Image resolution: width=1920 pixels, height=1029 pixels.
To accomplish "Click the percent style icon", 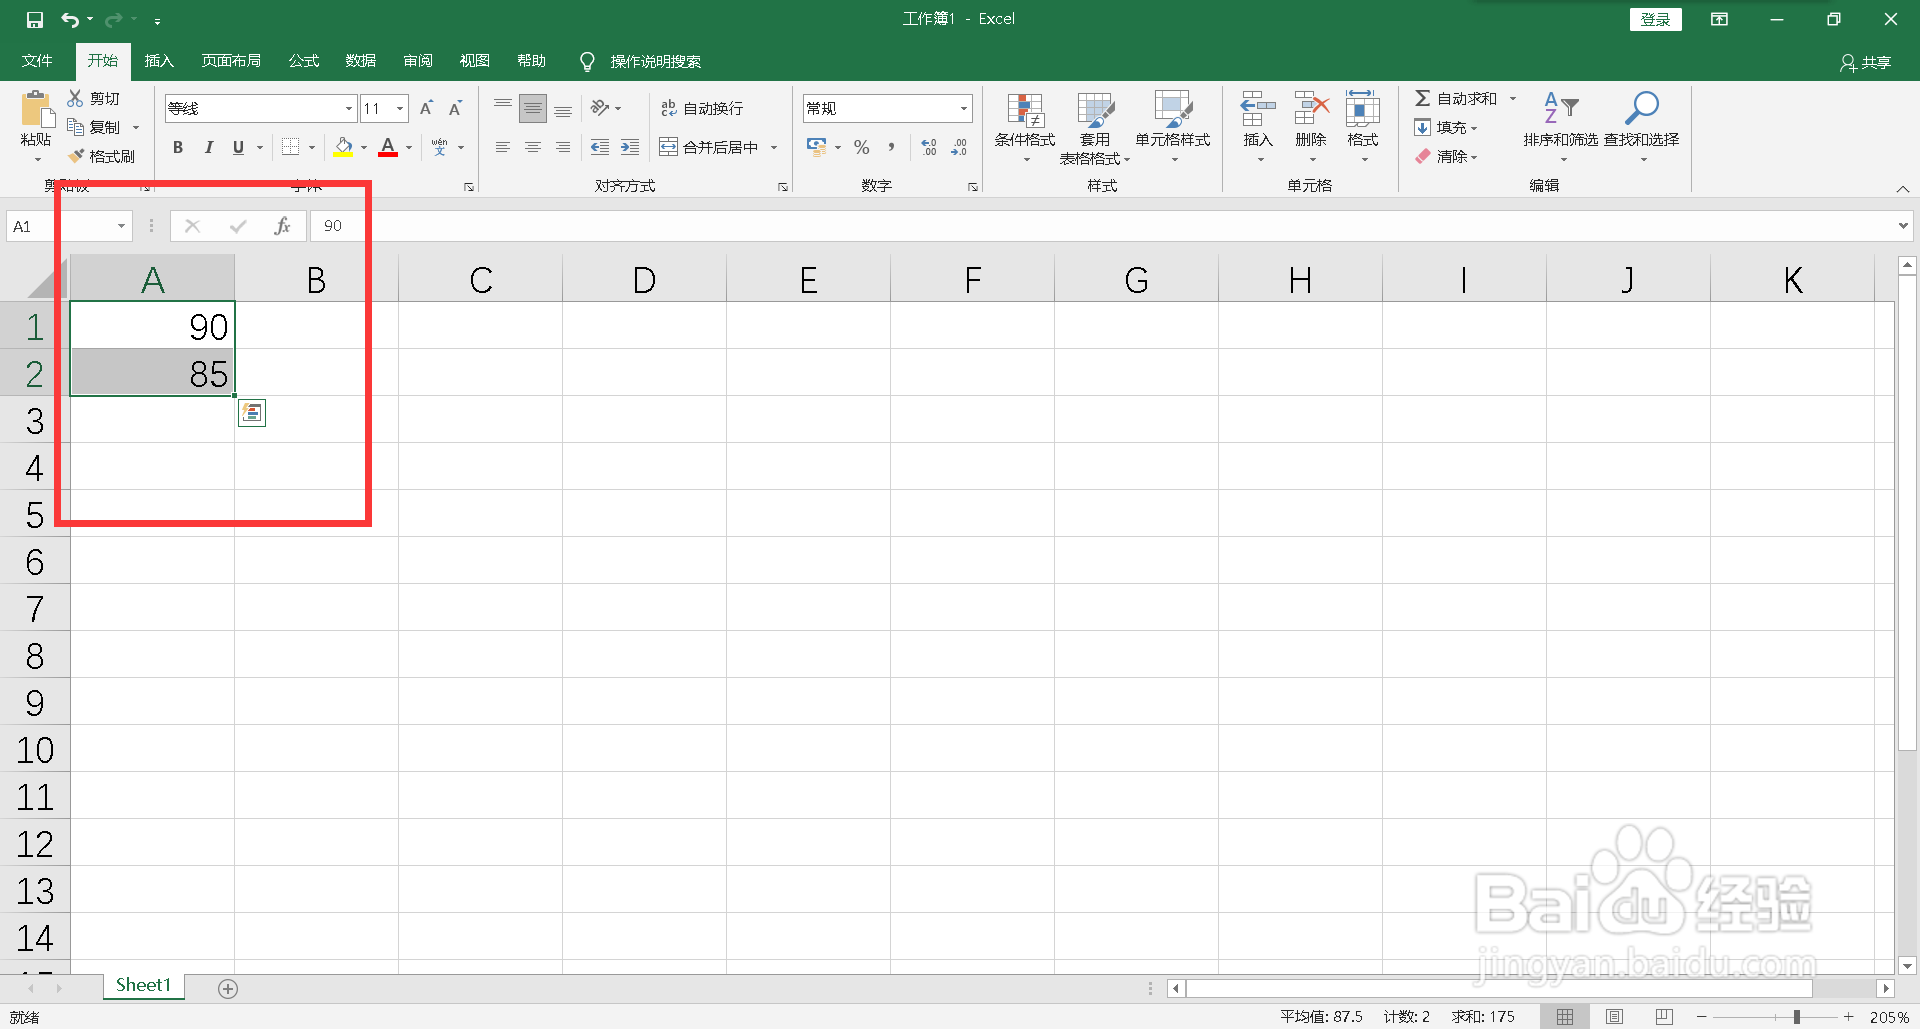I will tap(861, 147).
